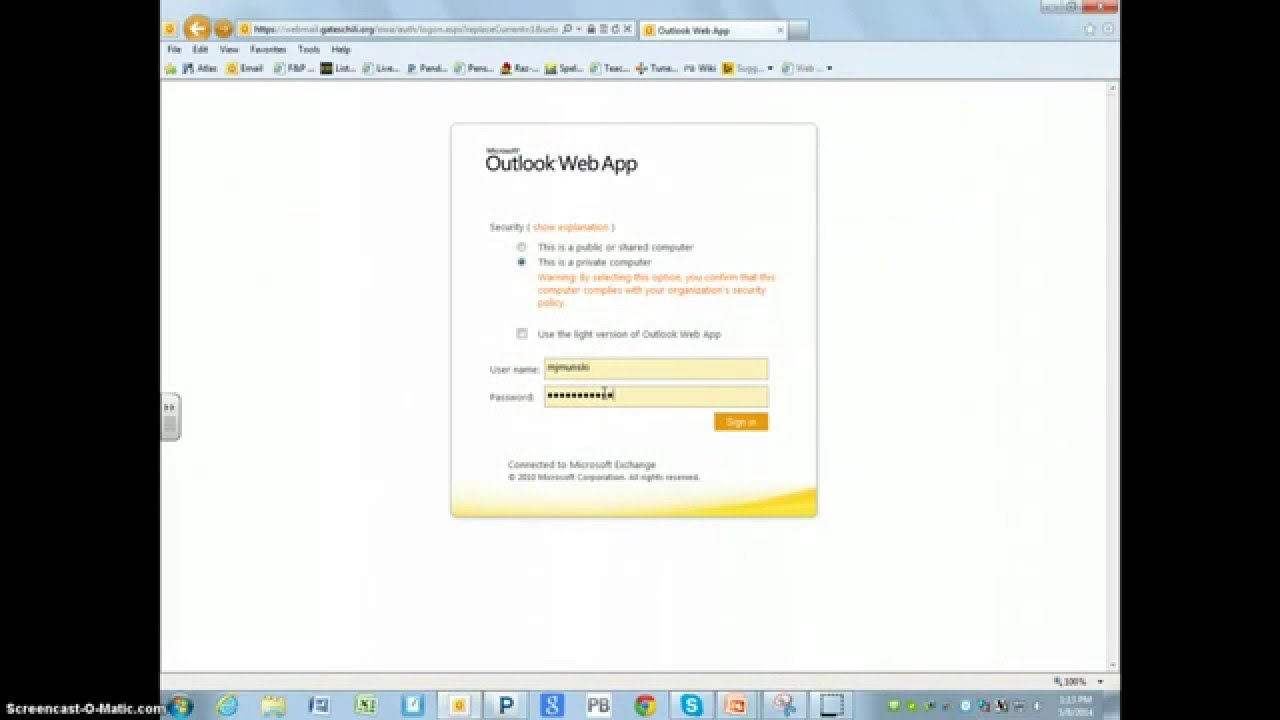Close the Outlook Web App tab
Viewport: 1280px width, 720px height.
(780, 30)
